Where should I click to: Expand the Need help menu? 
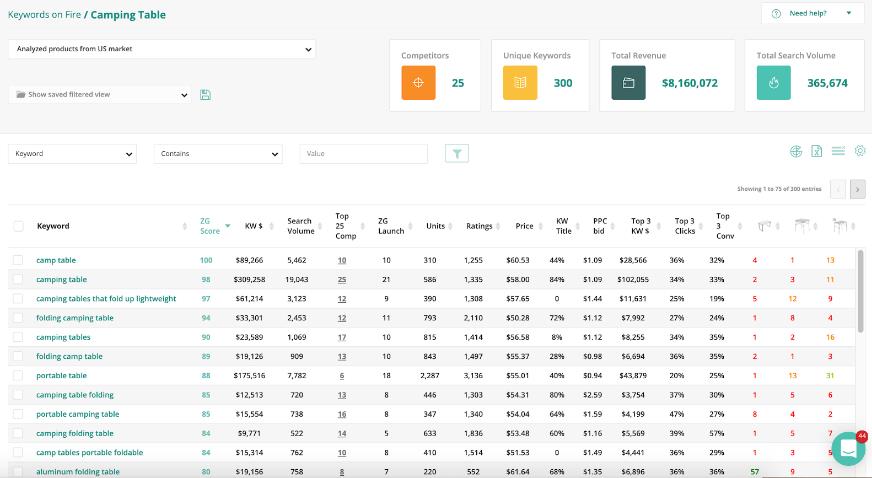pyautogui.click(x=812, y=13)
